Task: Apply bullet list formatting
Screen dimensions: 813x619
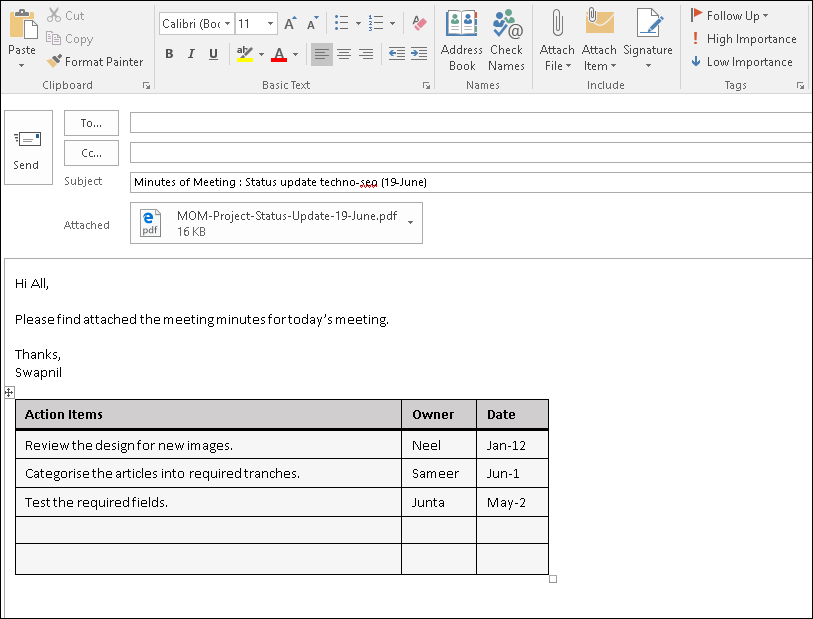Action: pyautogui.click(x=341, y=23)
